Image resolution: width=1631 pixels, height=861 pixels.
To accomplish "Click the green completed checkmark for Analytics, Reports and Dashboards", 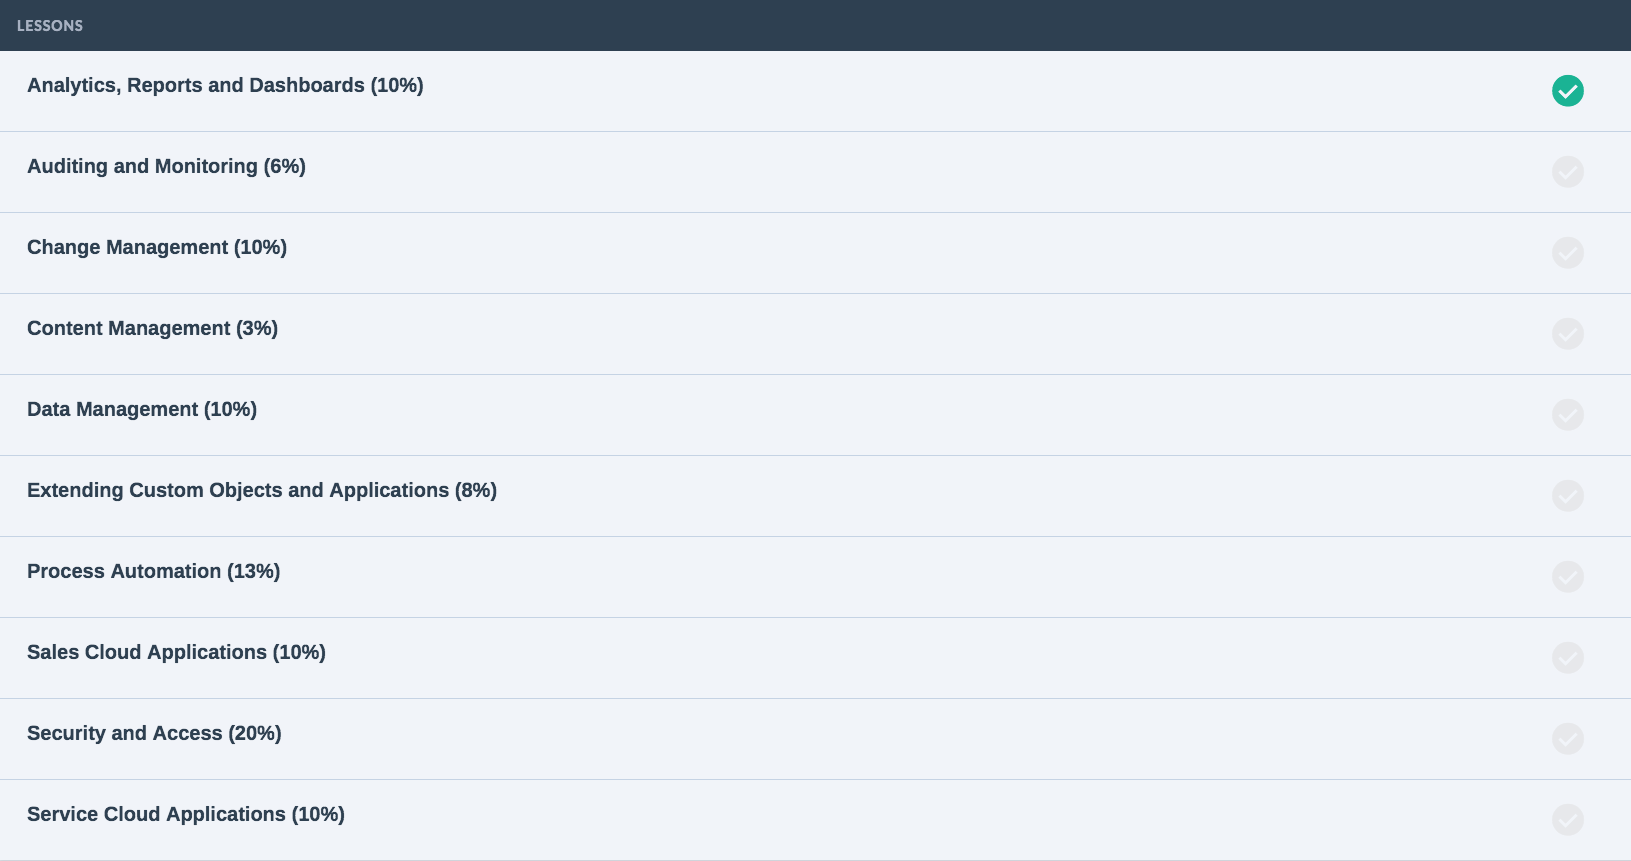I will 1567,91.
